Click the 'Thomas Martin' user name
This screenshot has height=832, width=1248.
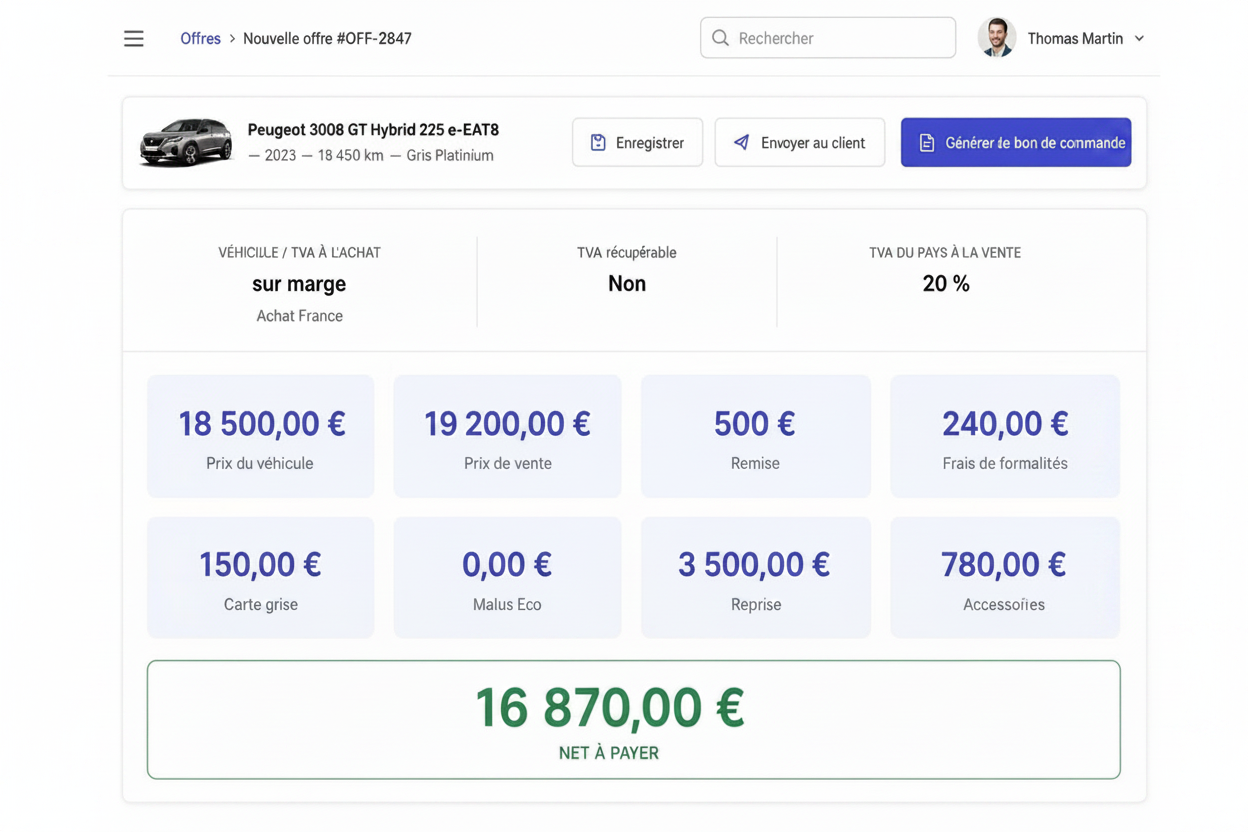1075,38
